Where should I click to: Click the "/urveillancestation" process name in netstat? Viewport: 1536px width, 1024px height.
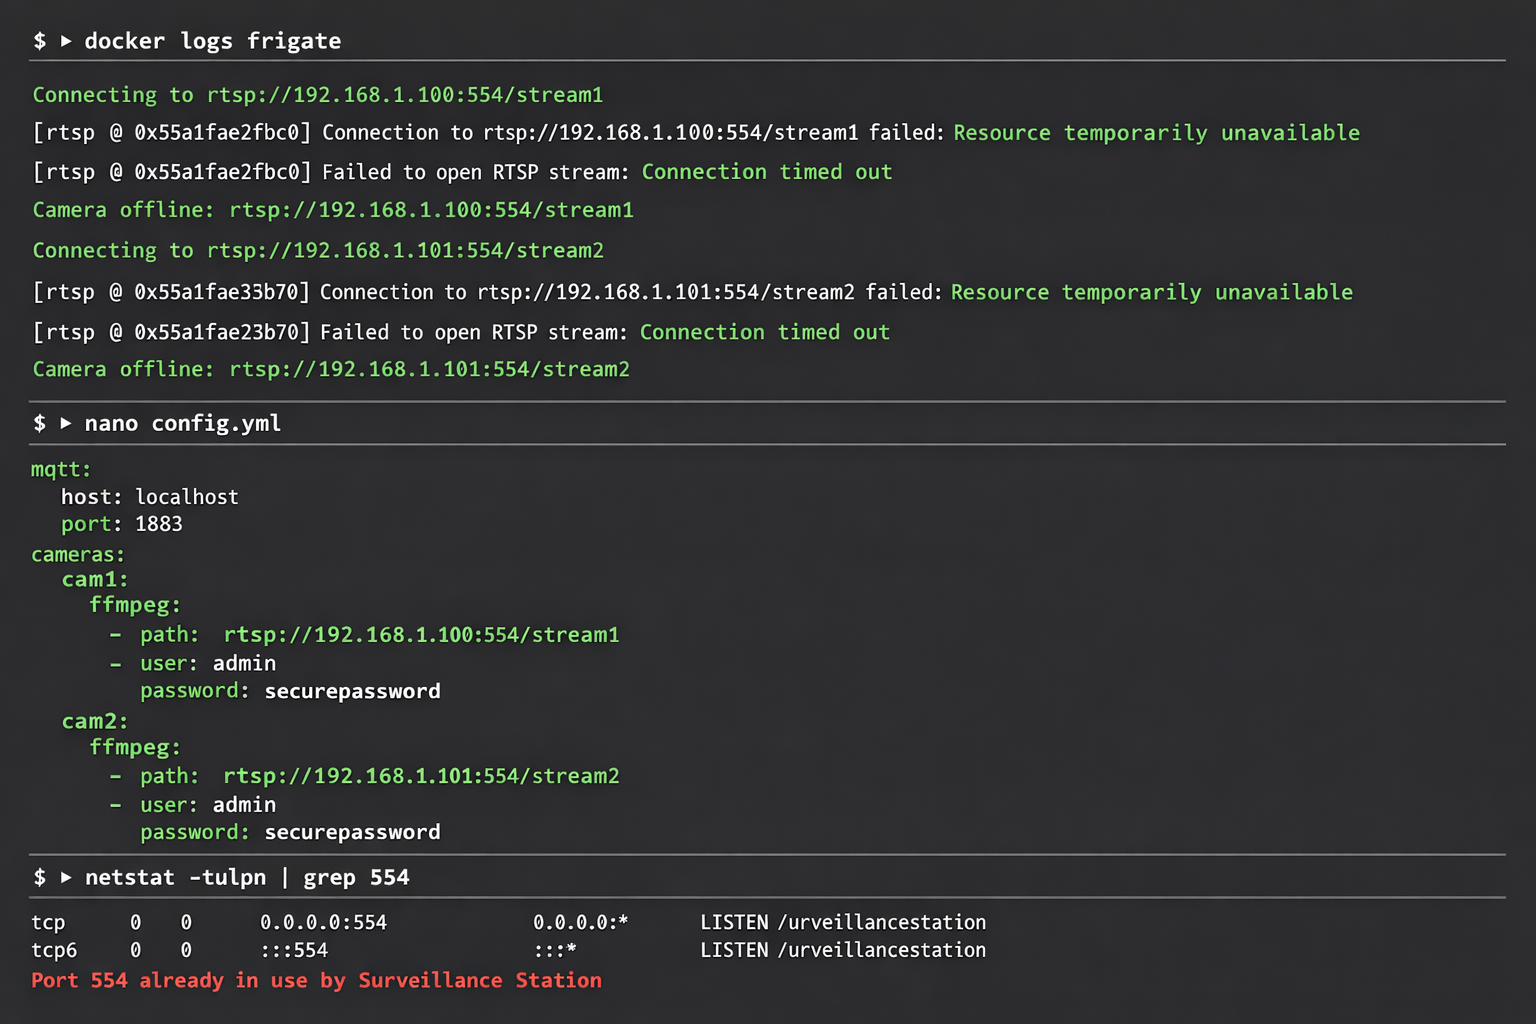(x=880, y=922)
